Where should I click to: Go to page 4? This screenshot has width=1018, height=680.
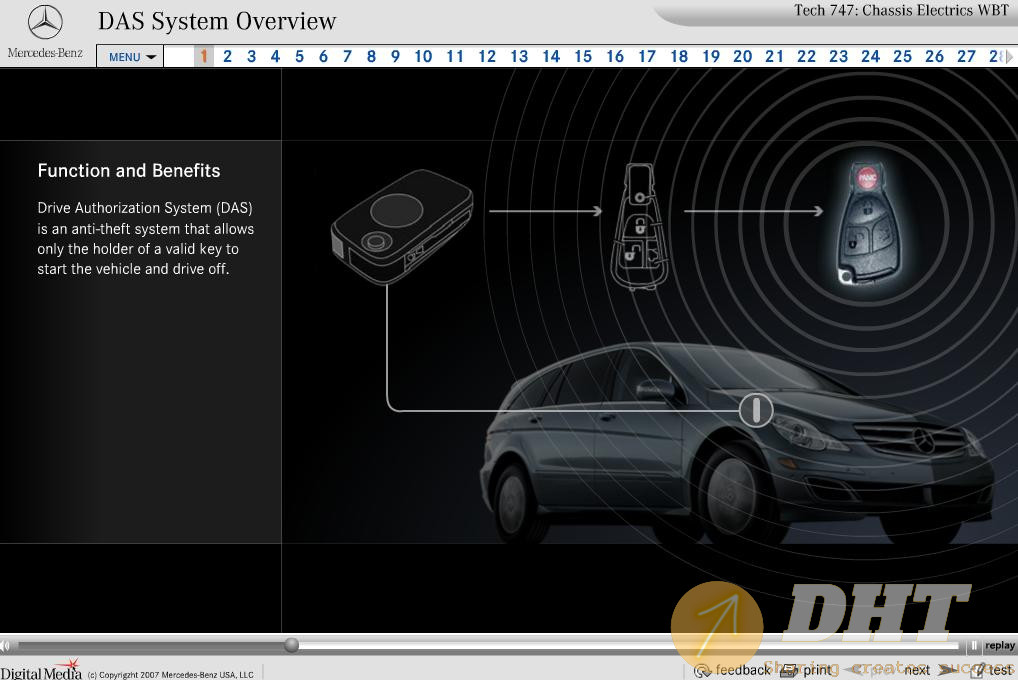275,57
